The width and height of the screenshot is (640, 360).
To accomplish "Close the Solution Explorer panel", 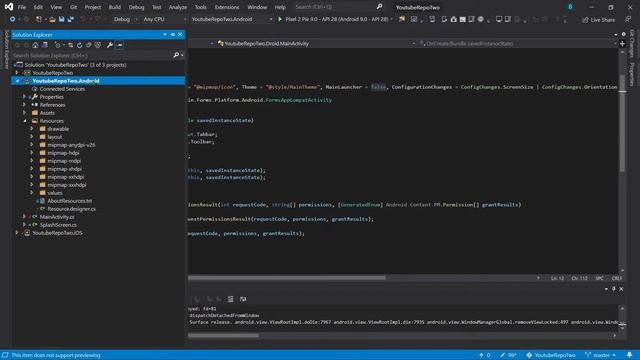I will point(180,35).
